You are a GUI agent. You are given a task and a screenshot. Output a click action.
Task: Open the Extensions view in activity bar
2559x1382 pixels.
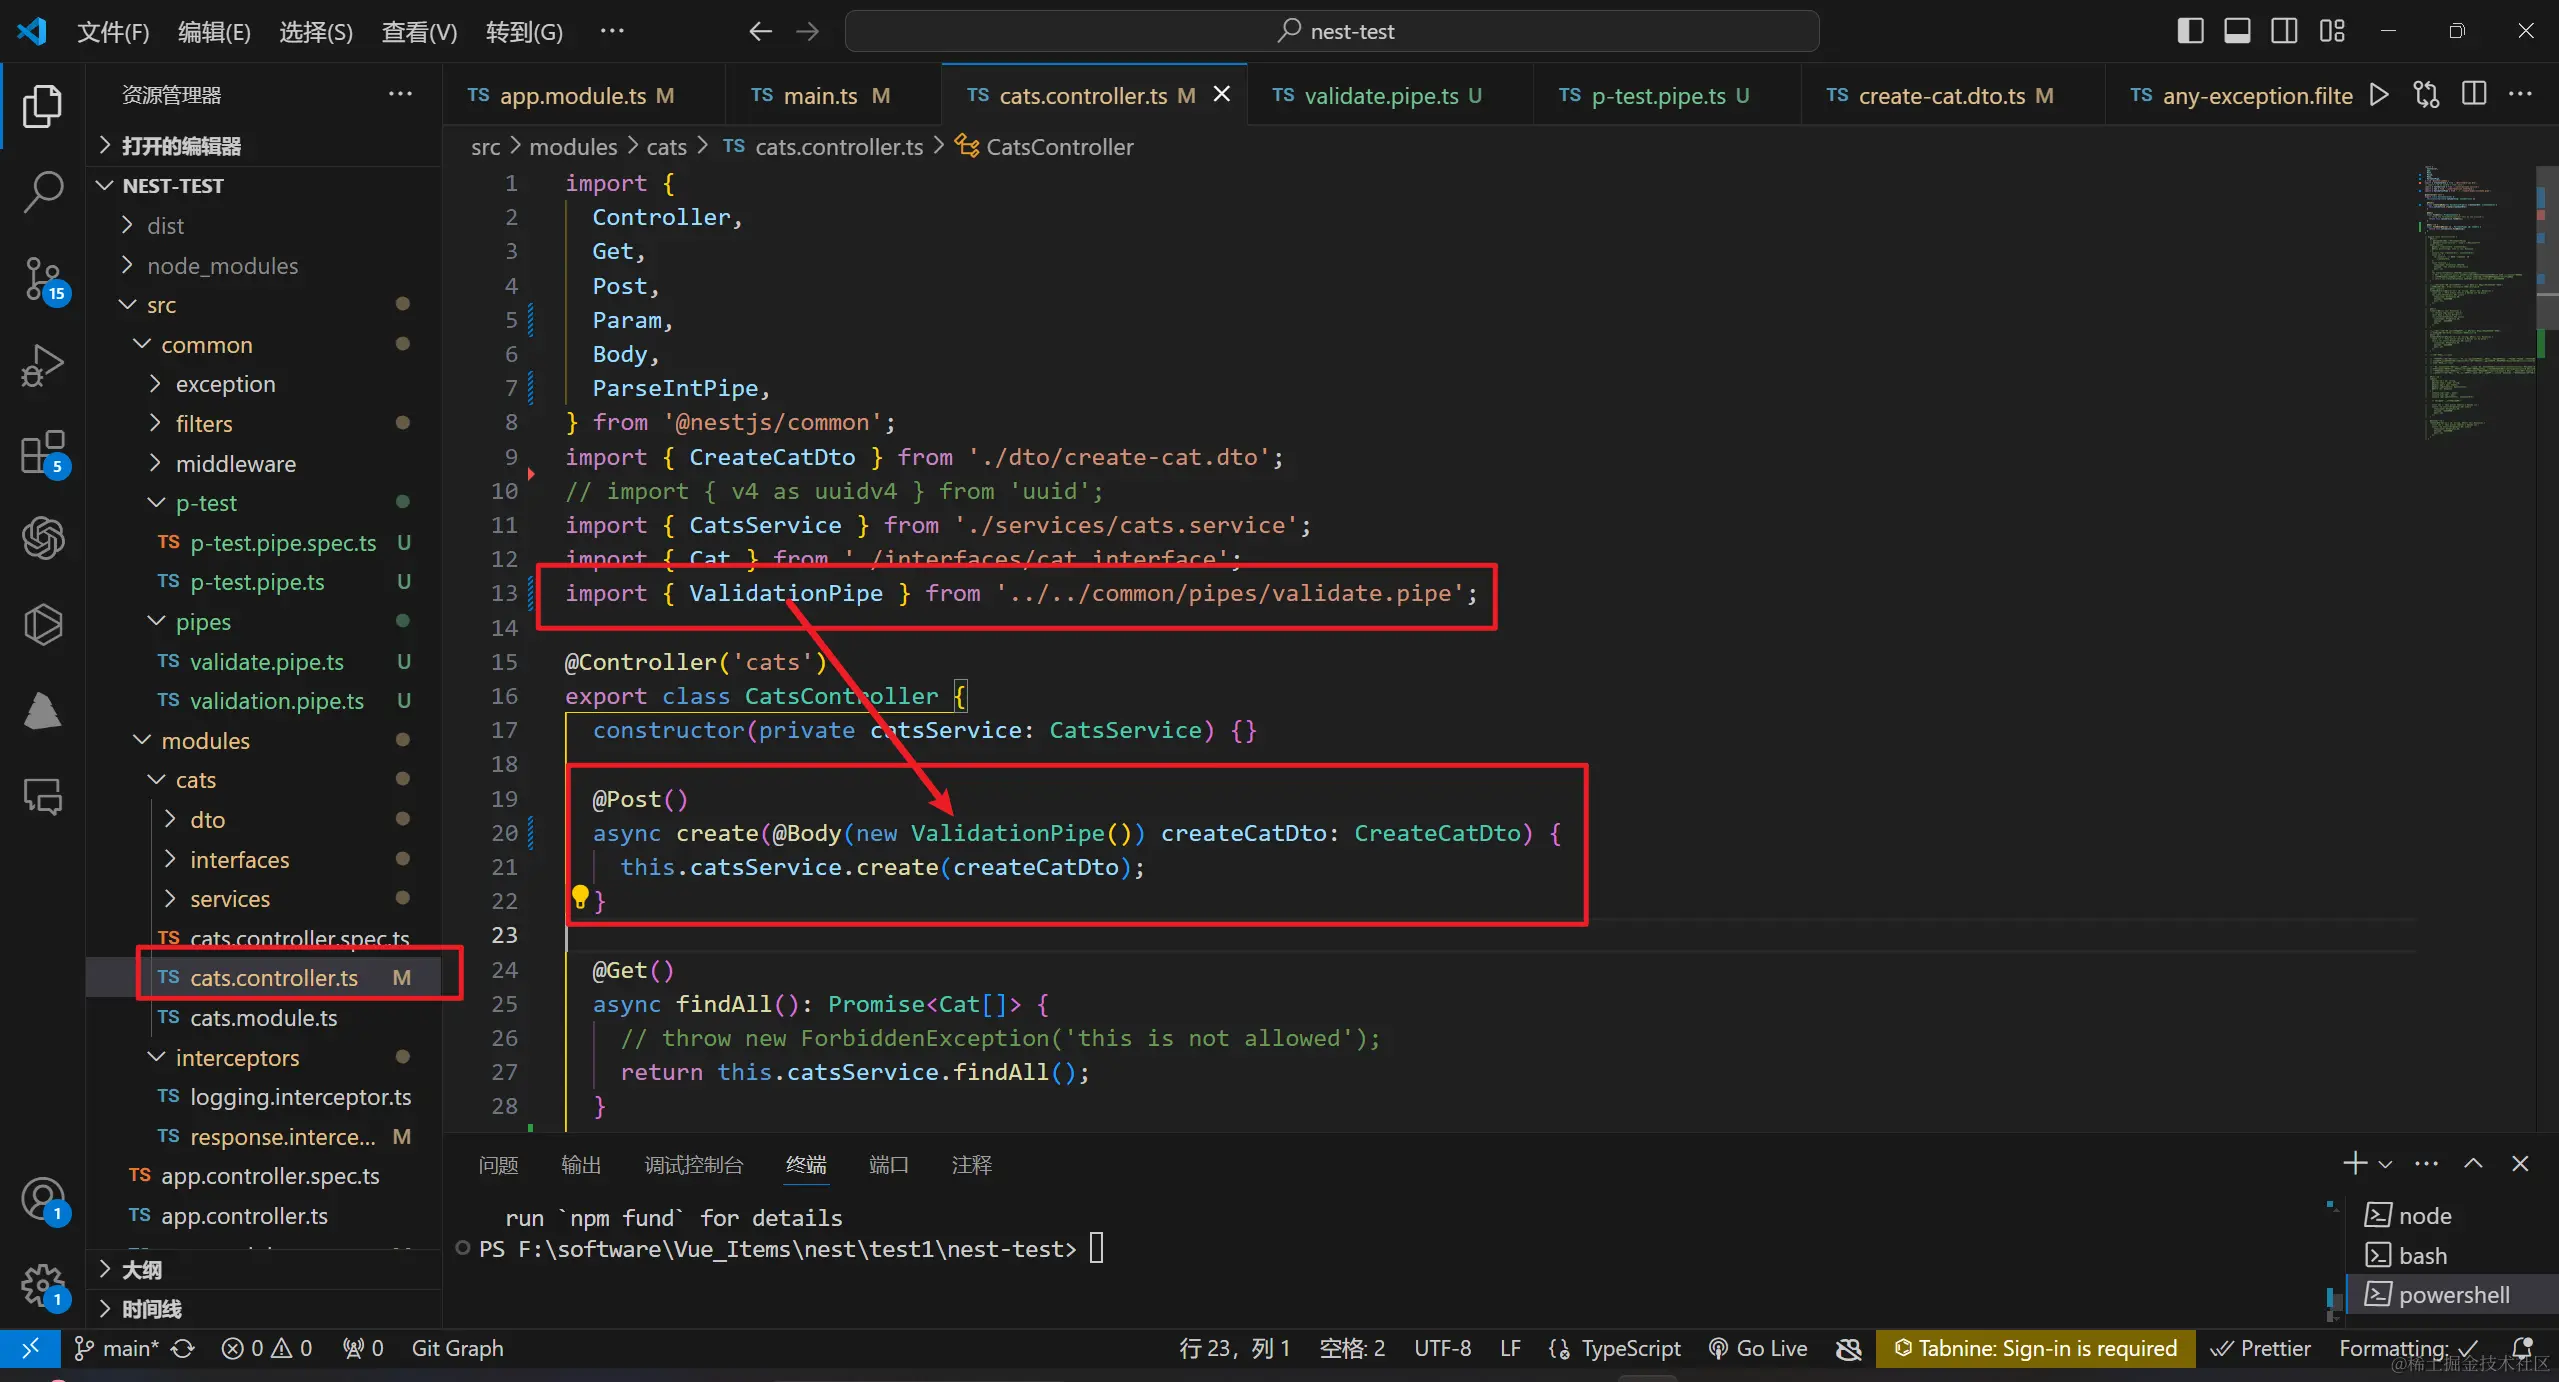pos(43,453)
